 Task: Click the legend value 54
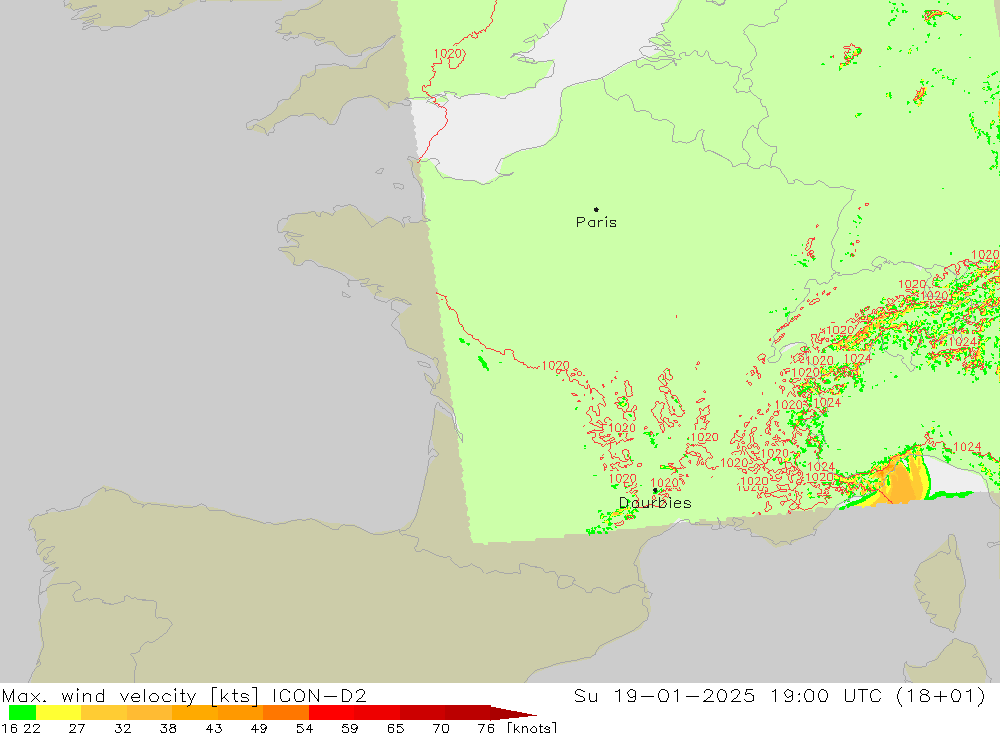(304, 728)
